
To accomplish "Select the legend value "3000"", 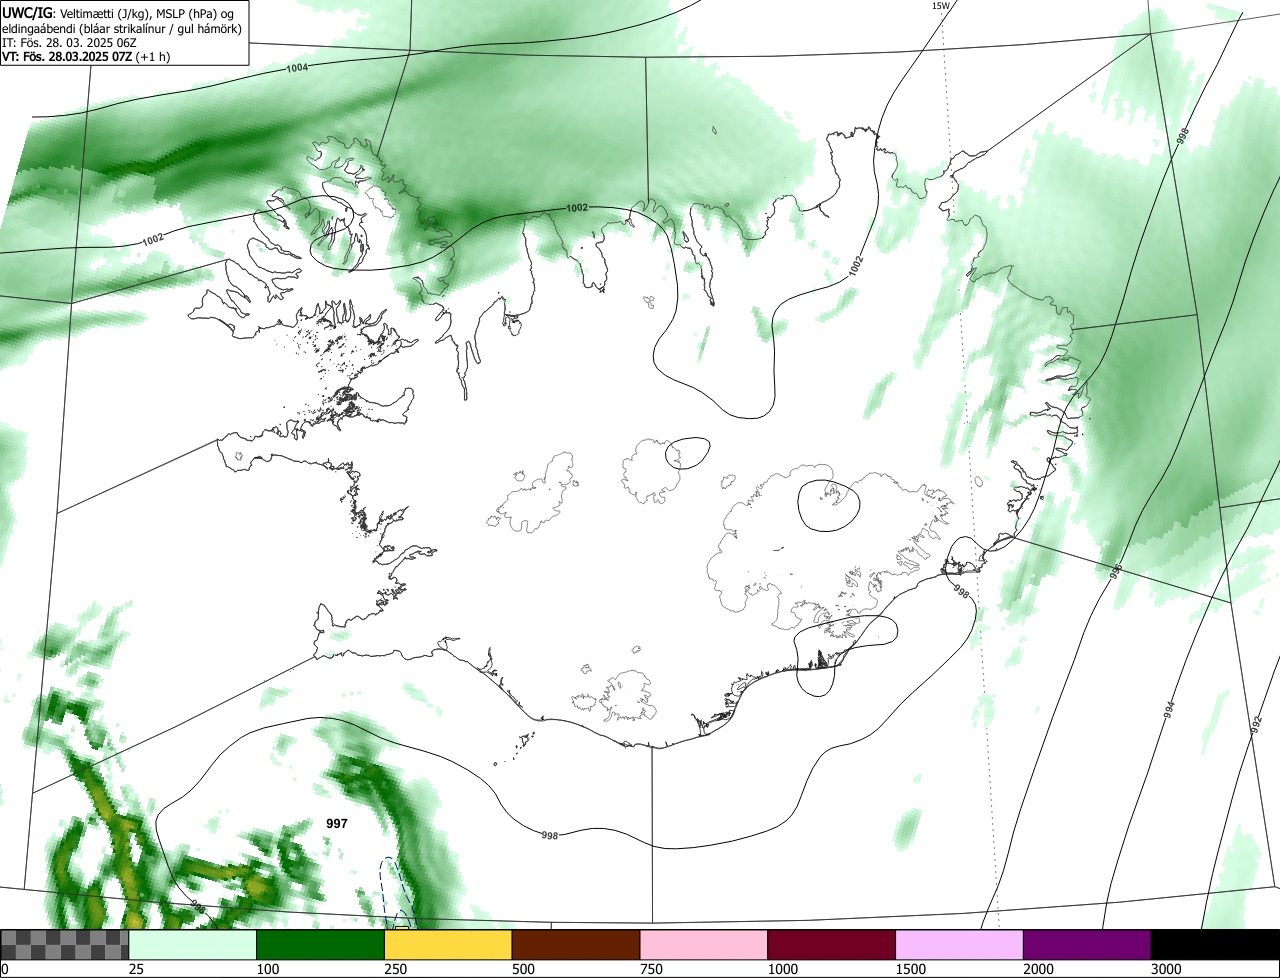I will click(x=1167, y=969).
